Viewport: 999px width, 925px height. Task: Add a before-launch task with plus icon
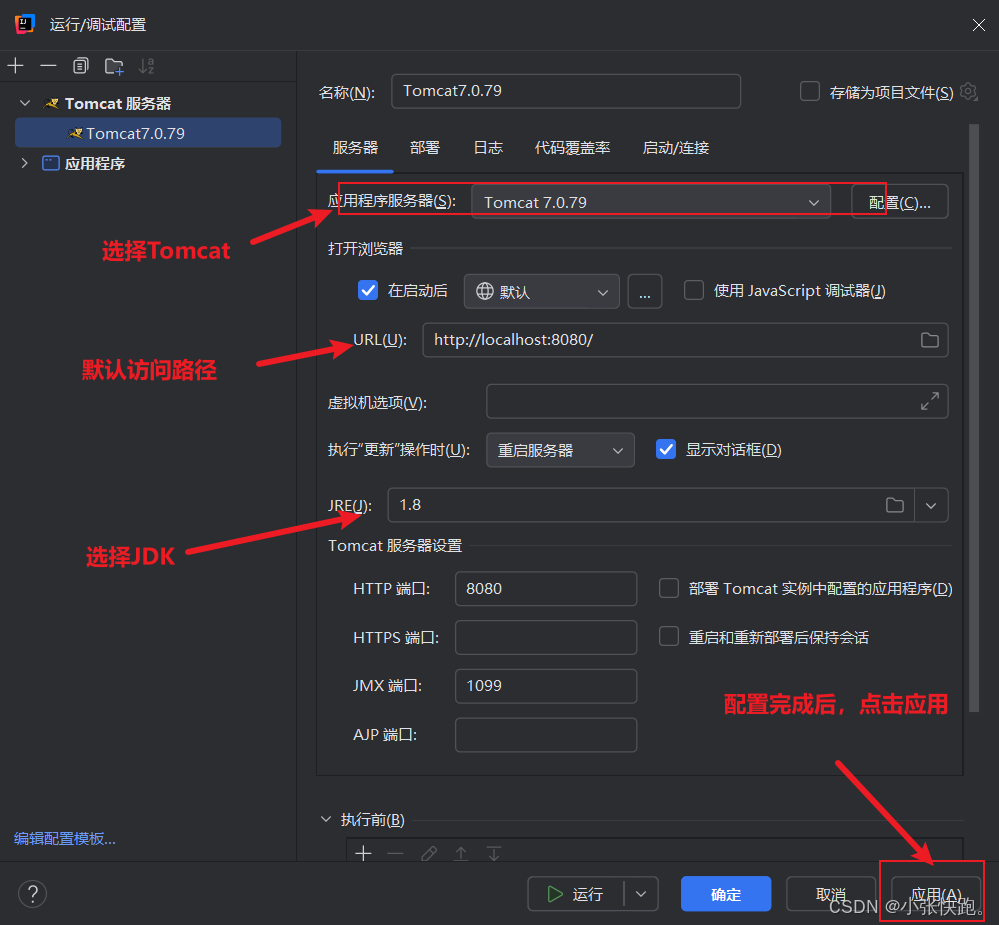[363, 853]
